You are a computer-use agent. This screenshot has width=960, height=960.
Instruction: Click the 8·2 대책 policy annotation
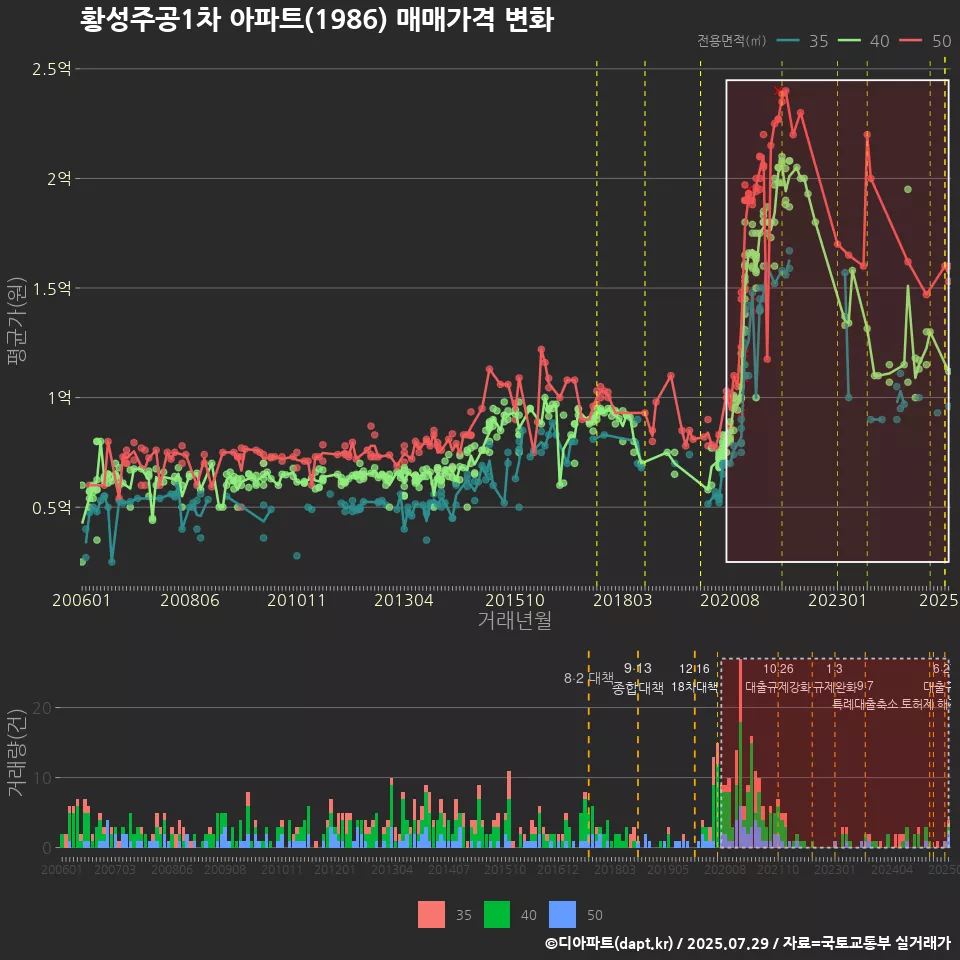pos(588,678)
